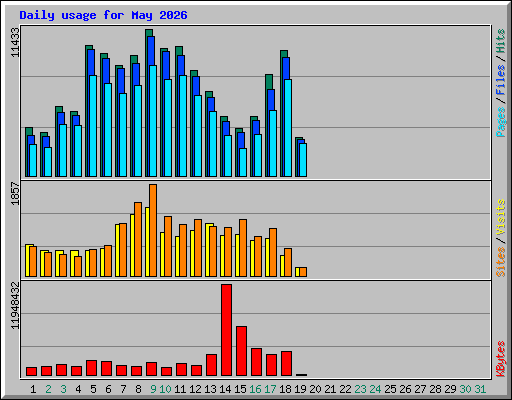Click the red KBytes bar for day 13
512x400 pixels.
pyautogui.click(x=211, y=365)
